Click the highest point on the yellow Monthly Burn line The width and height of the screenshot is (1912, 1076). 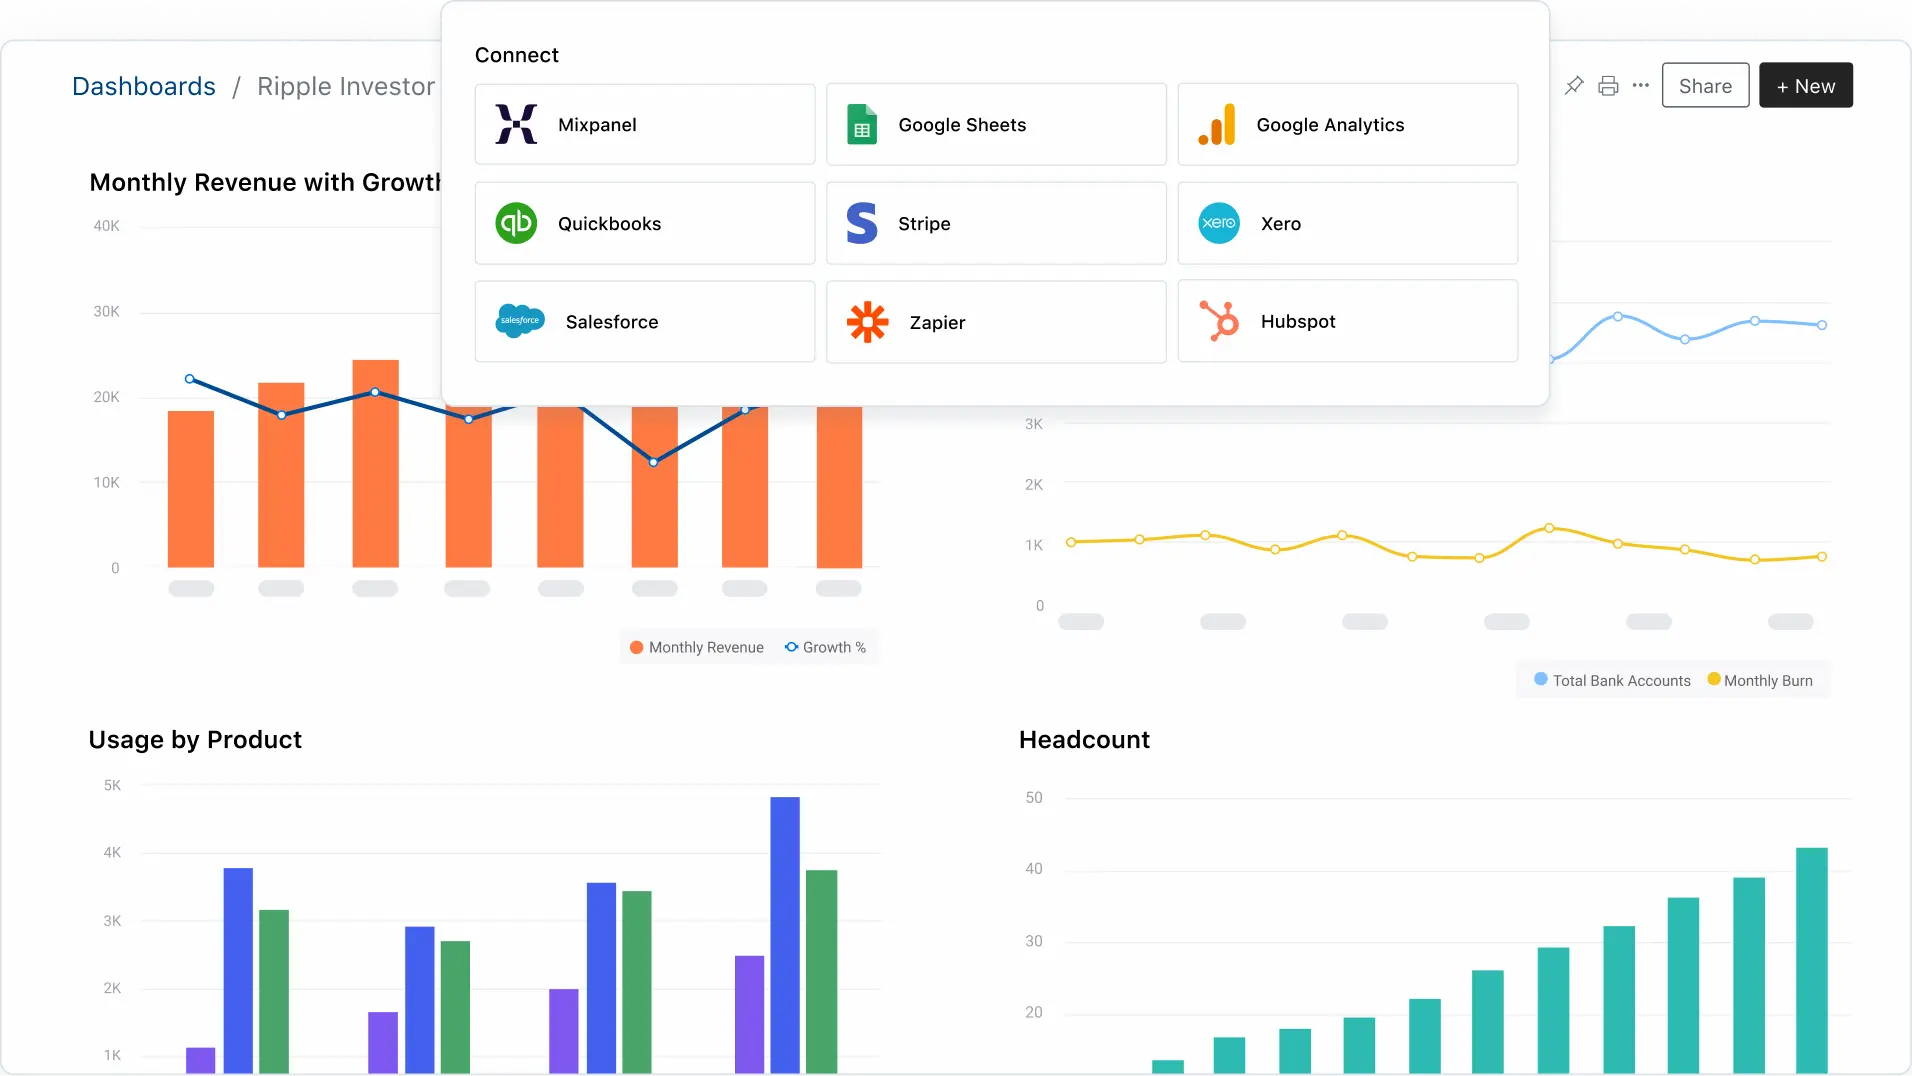point(1549,528)
